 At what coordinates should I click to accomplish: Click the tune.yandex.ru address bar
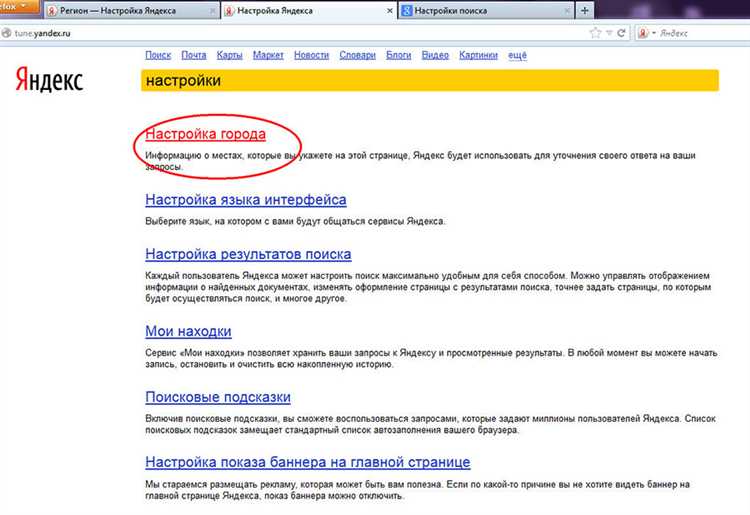(x=297, y=33)
